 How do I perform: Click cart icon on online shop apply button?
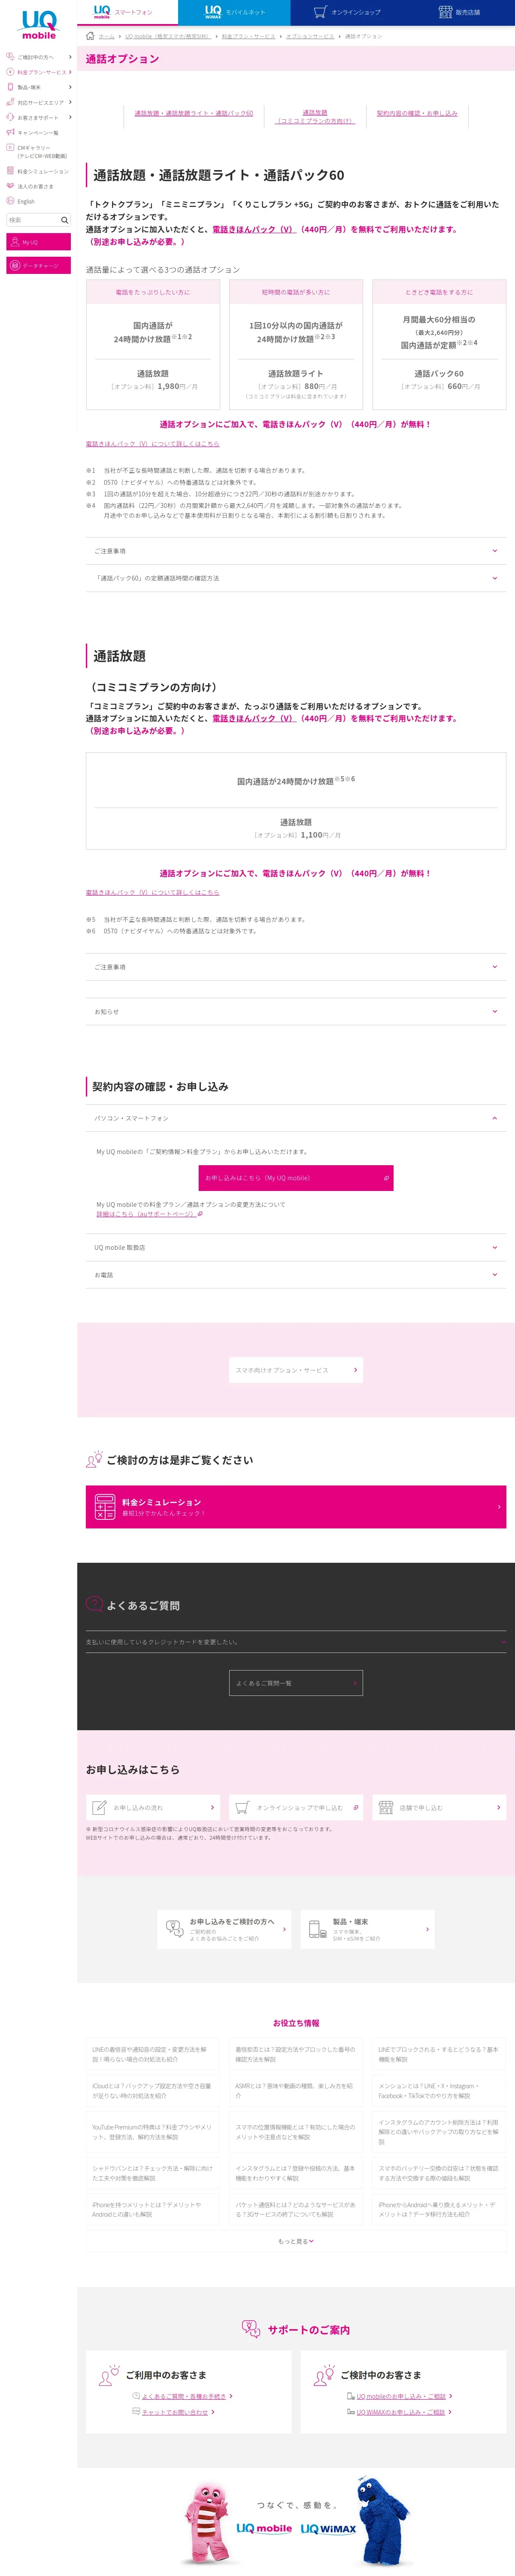(x=242, y=1808)
